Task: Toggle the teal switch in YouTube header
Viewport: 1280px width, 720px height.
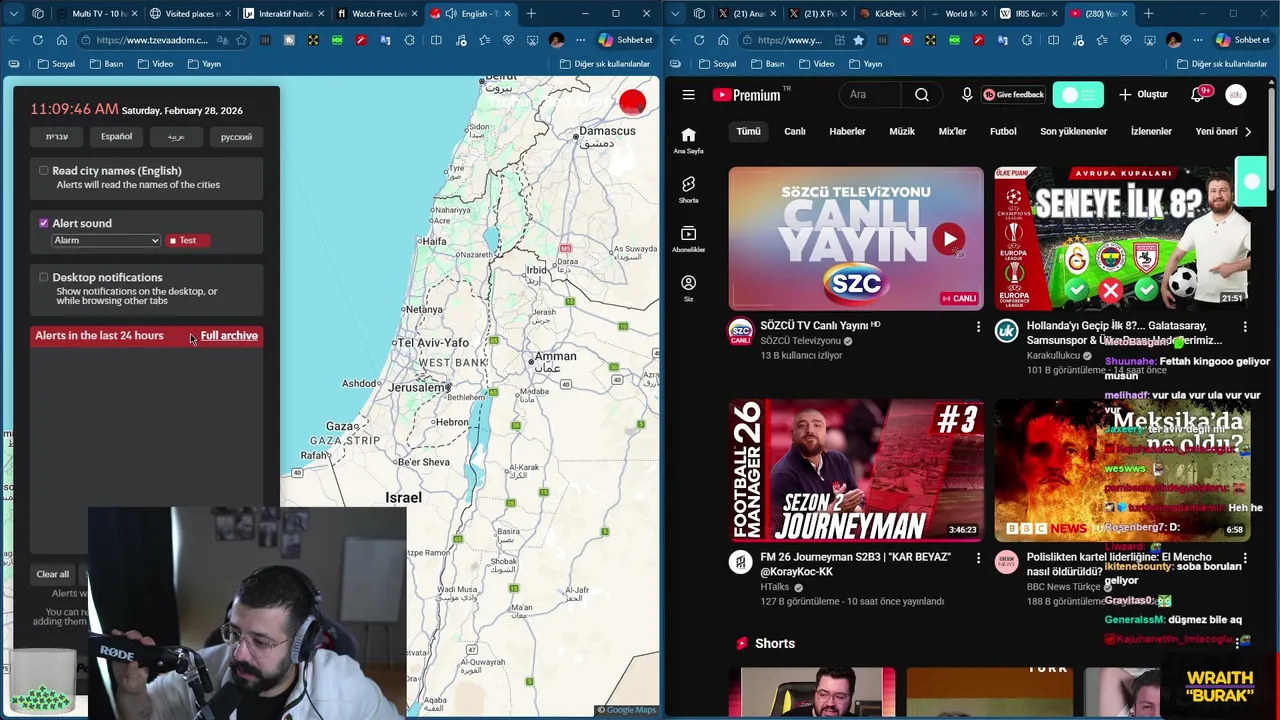Action: 1078,95
